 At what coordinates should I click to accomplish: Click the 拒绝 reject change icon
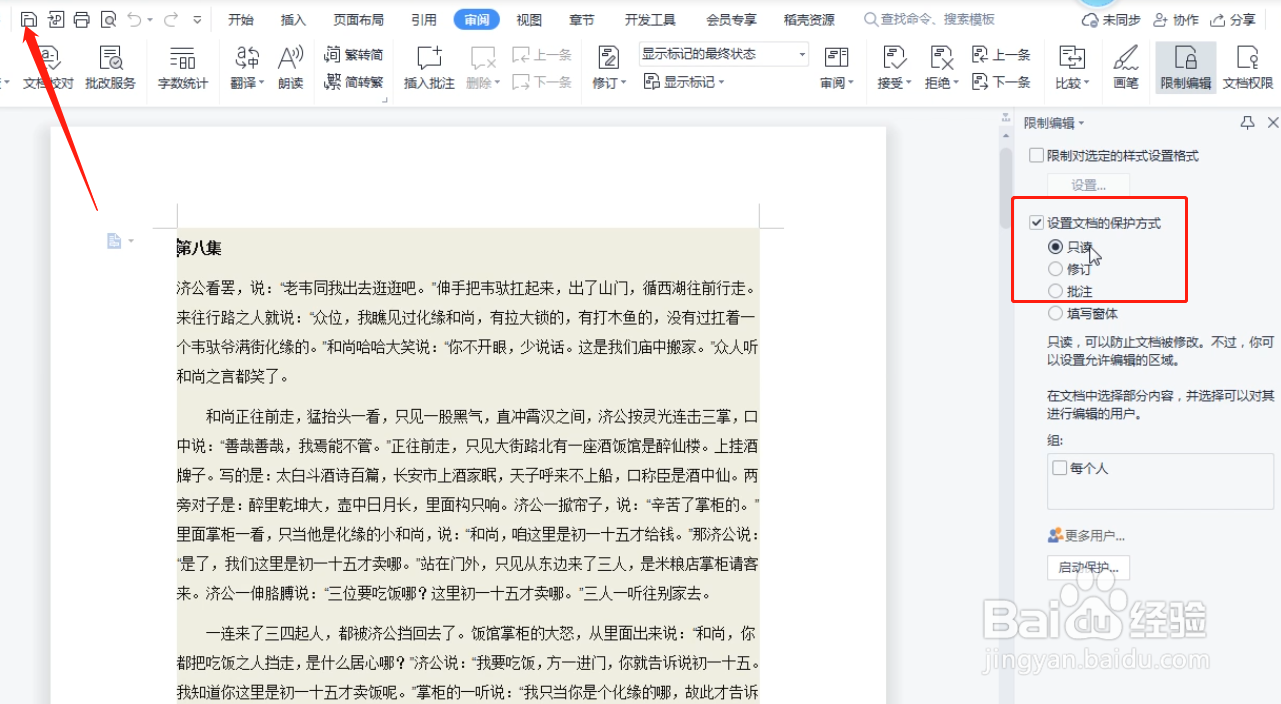coord(941,58)
